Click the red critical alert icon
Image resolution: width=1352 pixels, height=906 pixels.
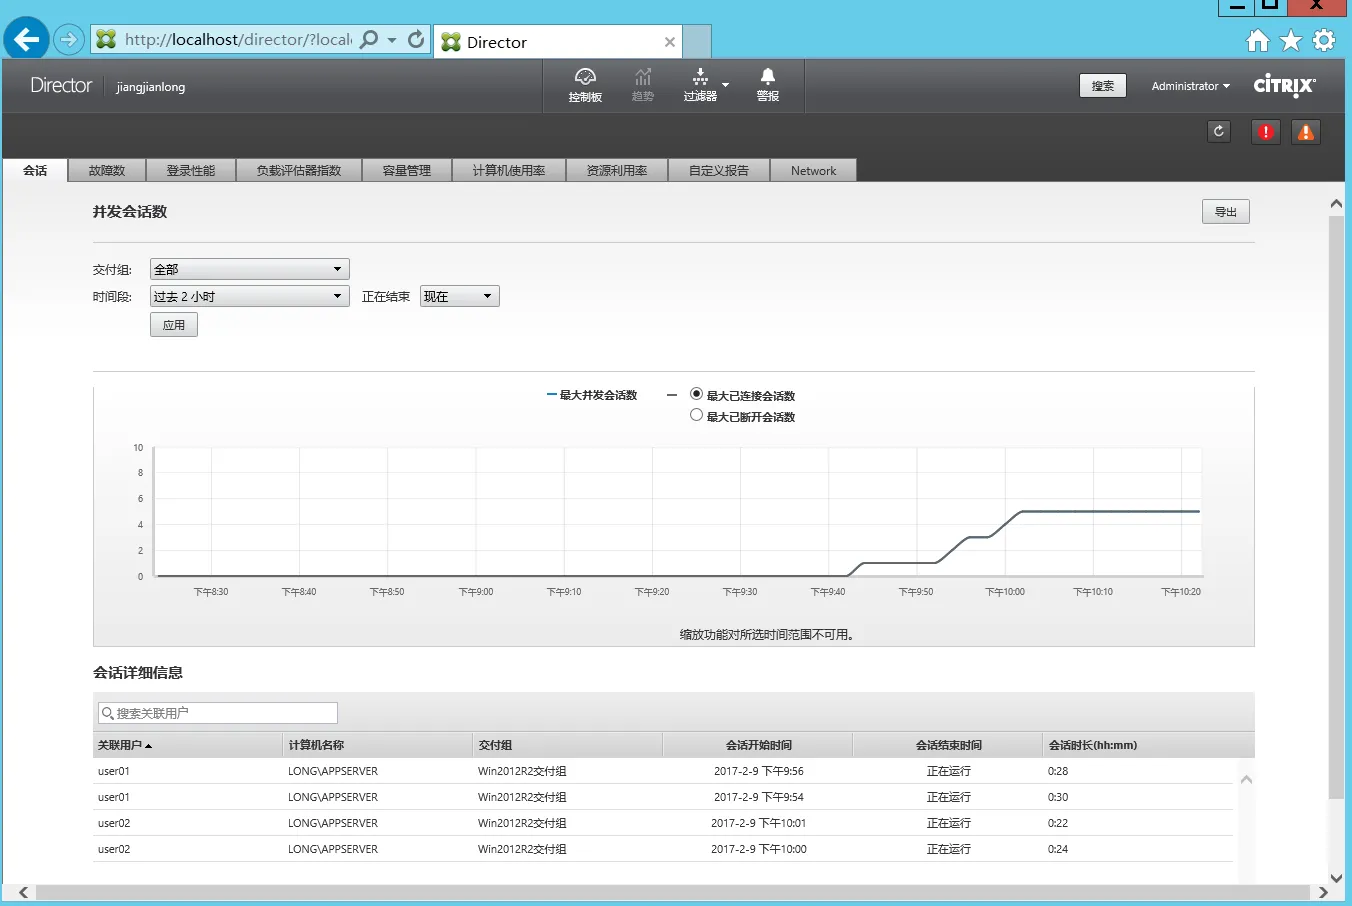(1266, 131)
